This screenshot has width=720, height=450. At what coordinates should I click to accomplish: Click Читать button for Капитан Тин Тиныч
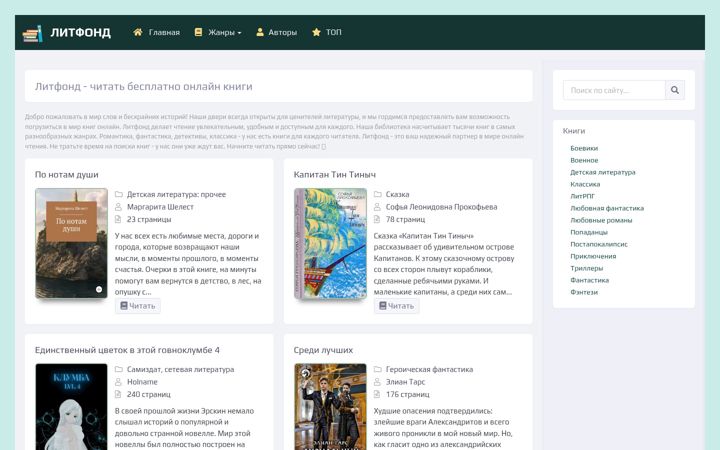(x=397, y=306)
